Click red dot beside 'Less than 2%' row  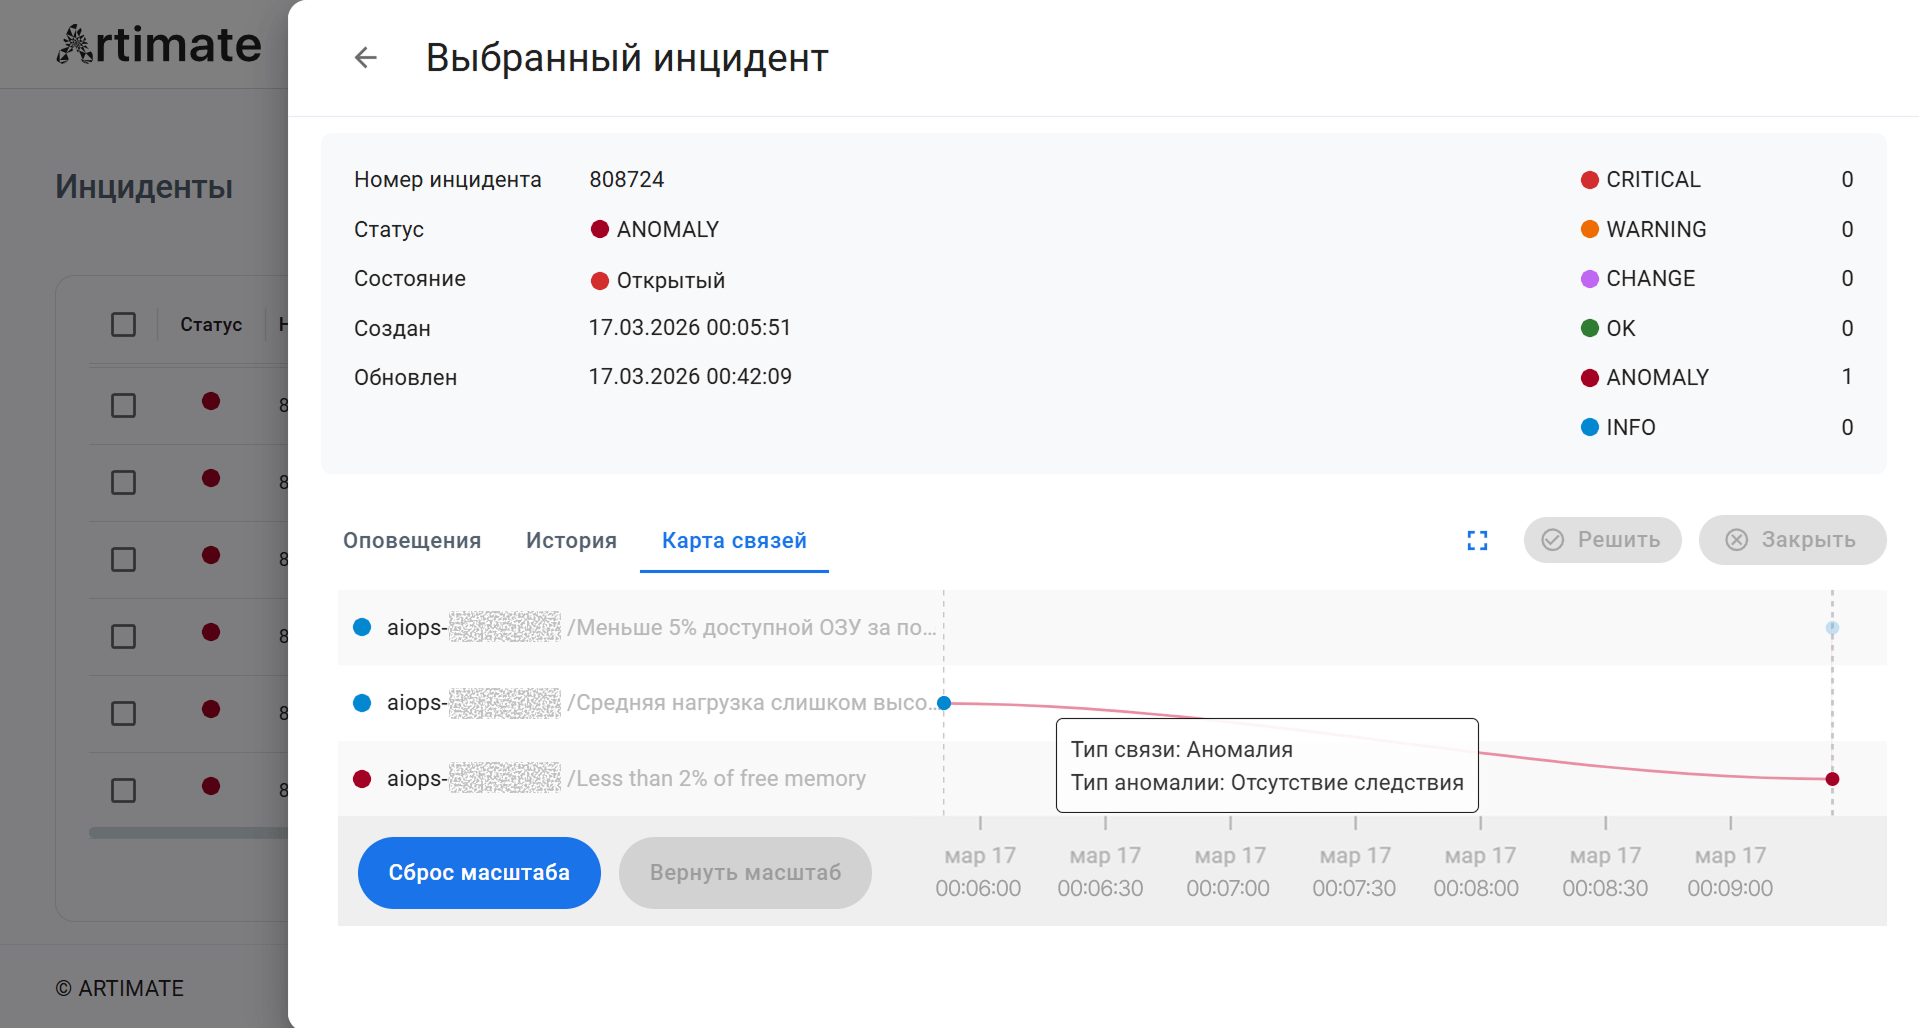[362, 779]
